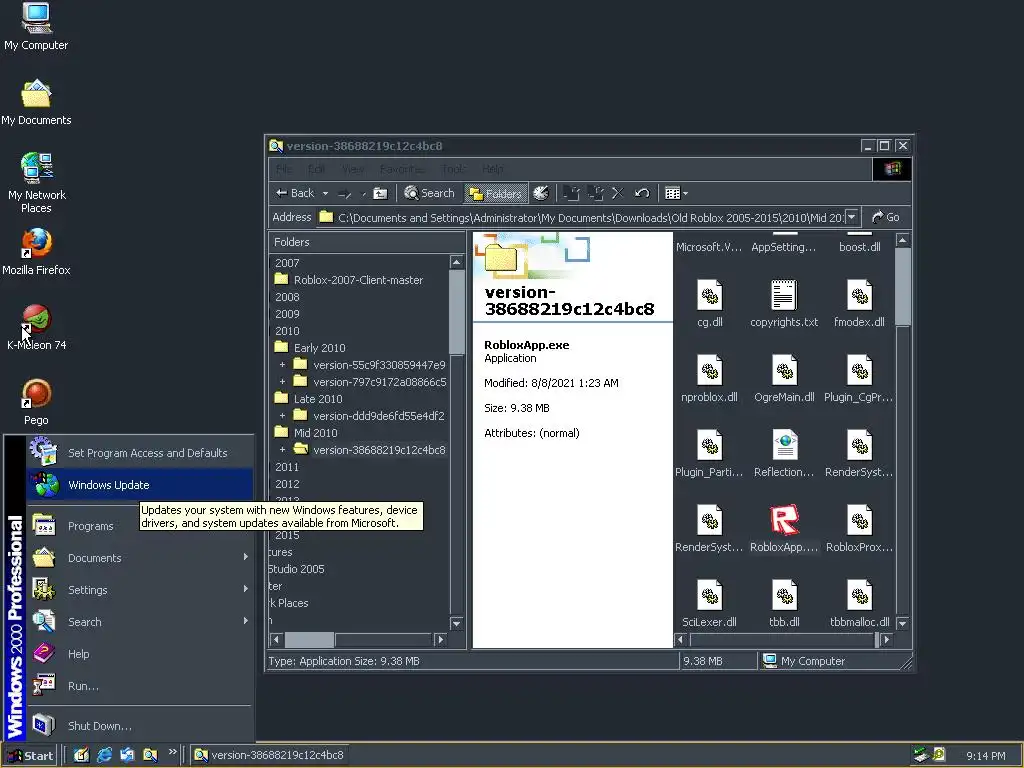The width and height of the screenshot is (1024, 768).
Task: Click the Start button on the taskbar
Action: 30,756
